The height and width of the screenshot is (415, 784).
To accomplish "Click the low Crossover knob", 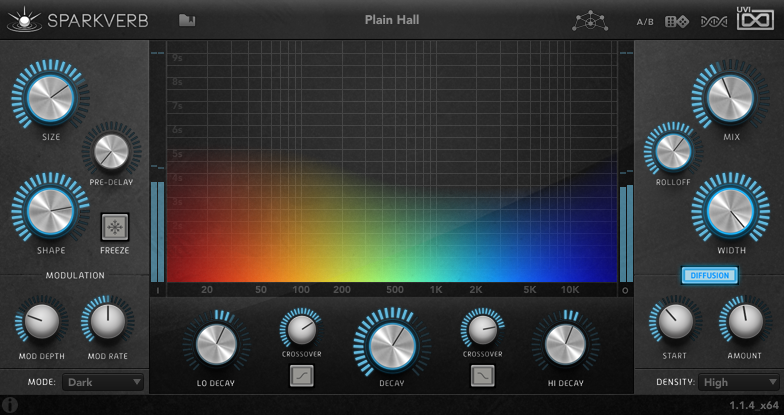I will 302,330.
